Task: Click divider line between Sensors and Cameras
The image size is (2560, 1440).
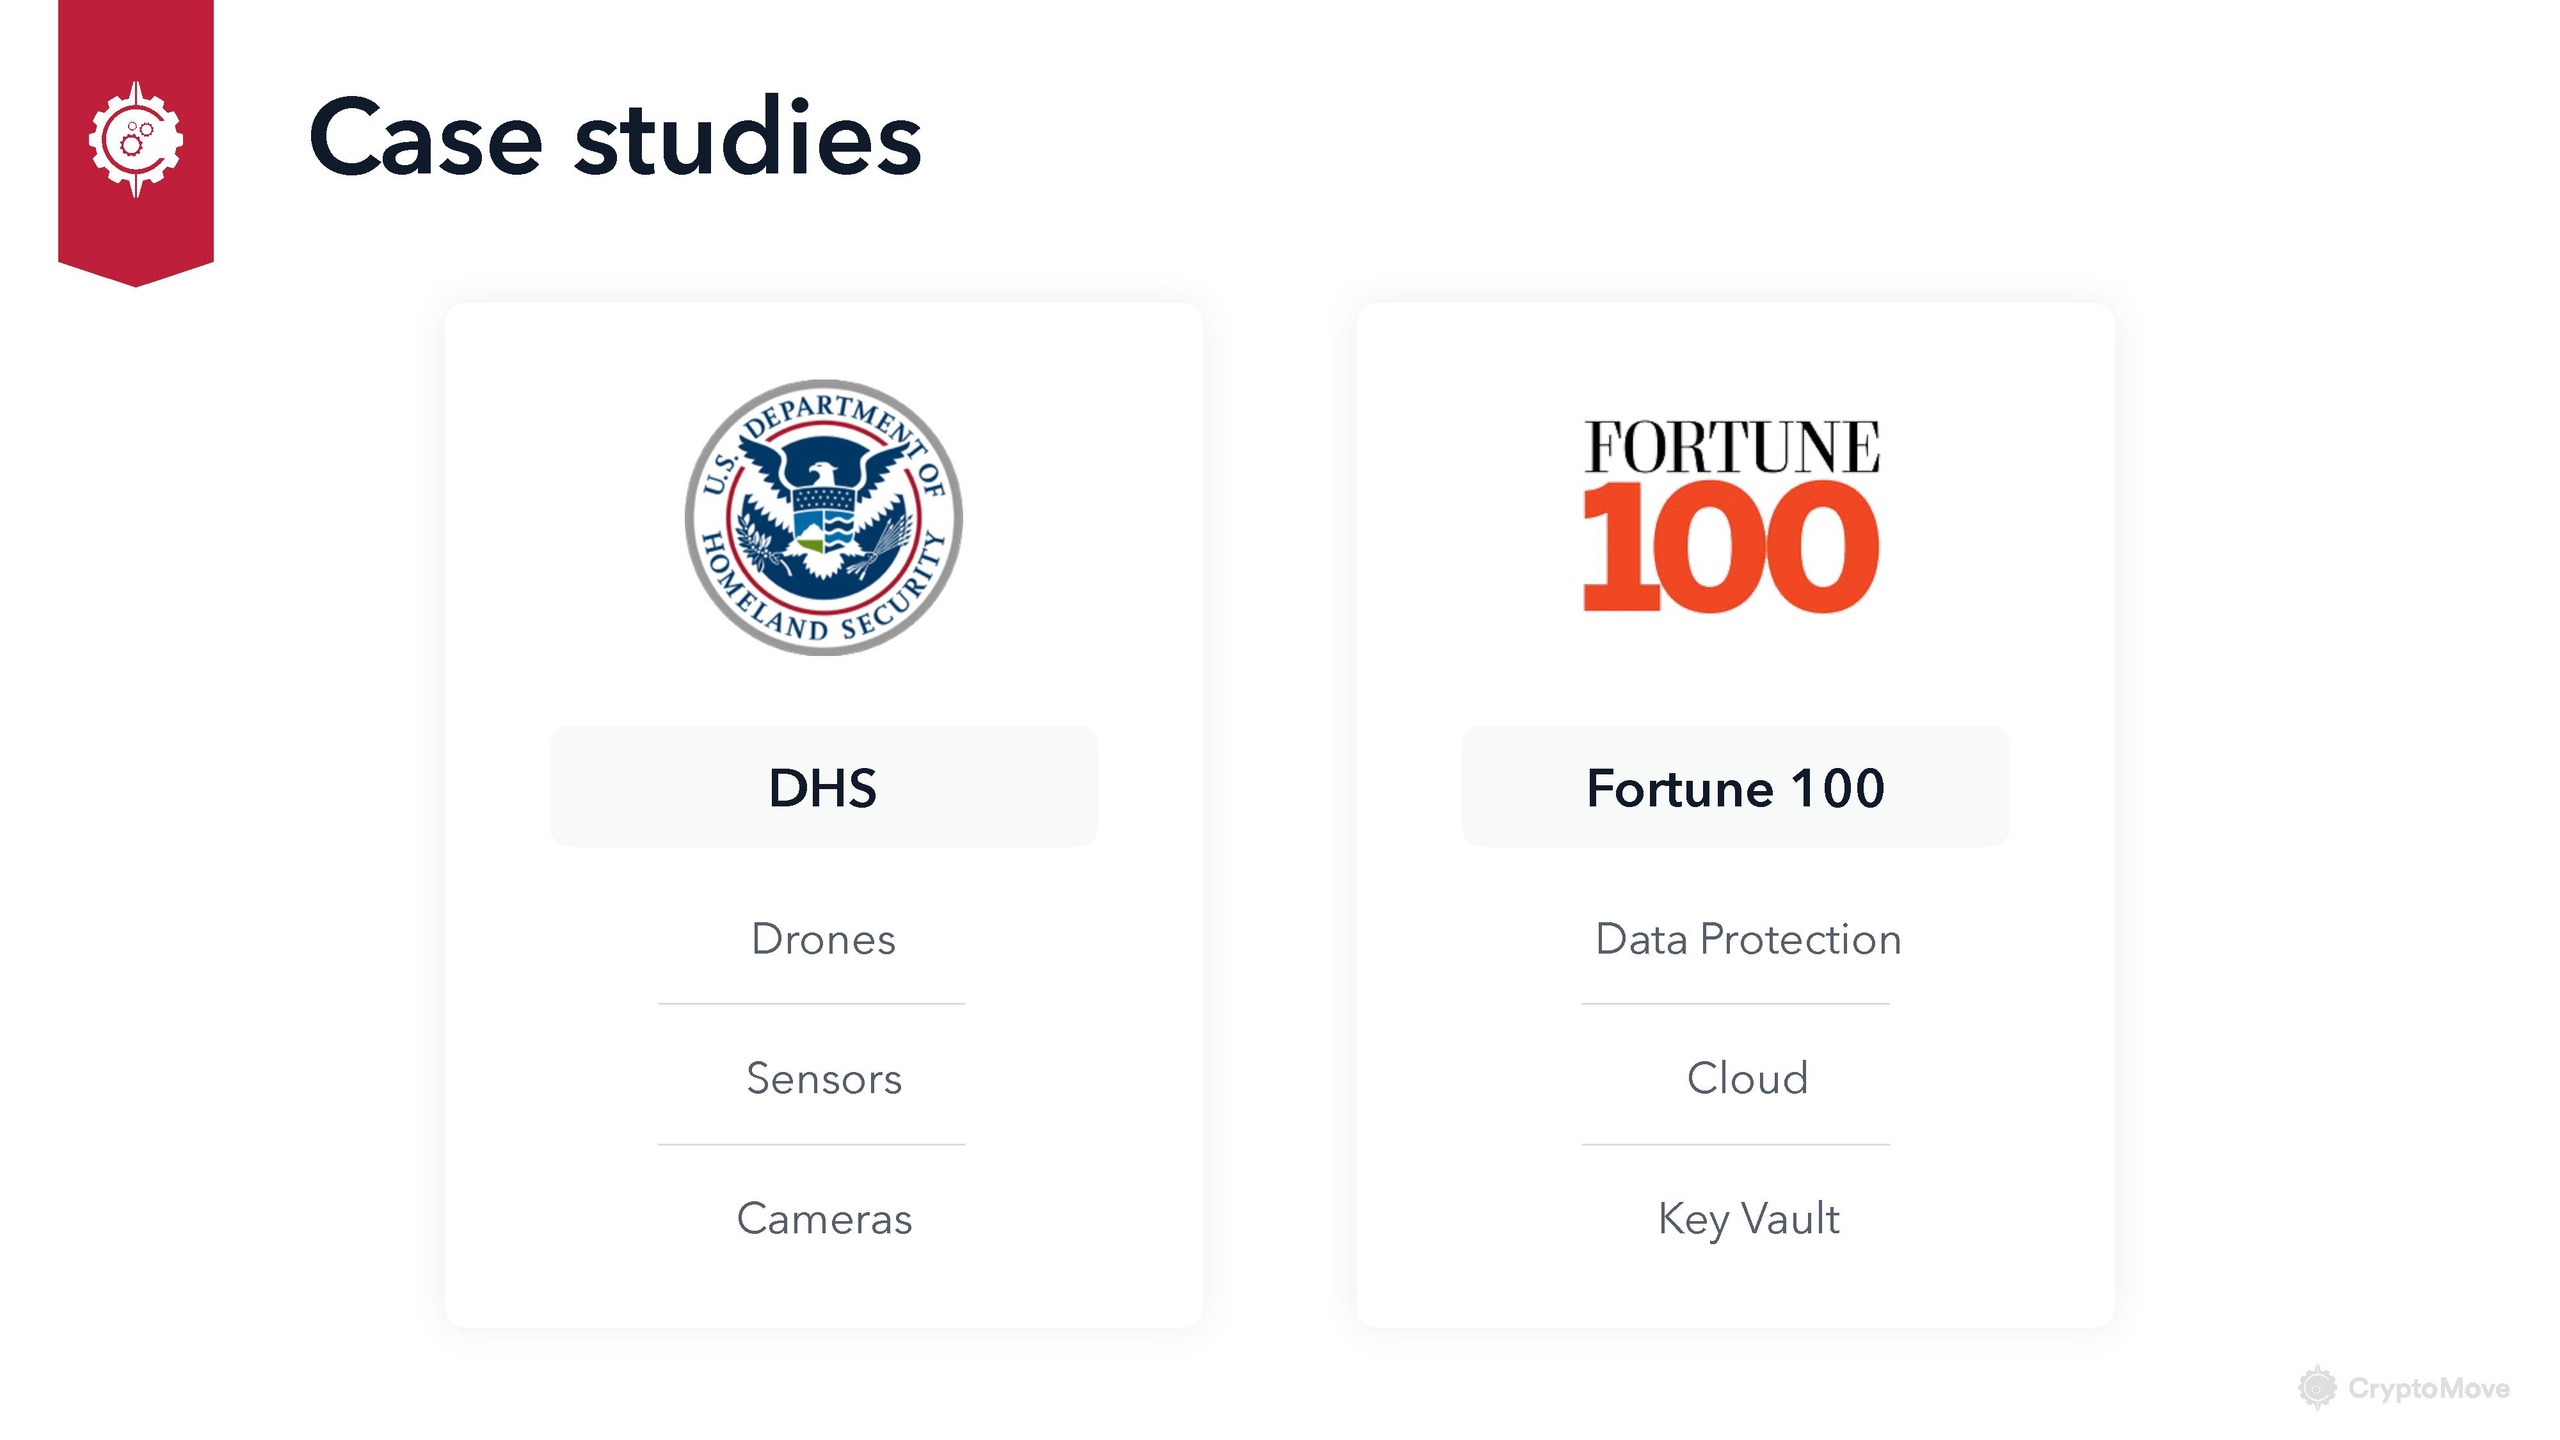Action: point(811,1144)
